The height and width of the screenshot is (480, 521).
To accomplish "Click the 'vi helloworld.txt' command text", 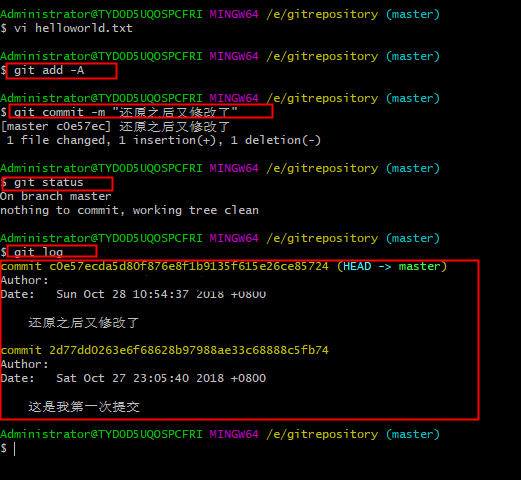I will point(73,28).
